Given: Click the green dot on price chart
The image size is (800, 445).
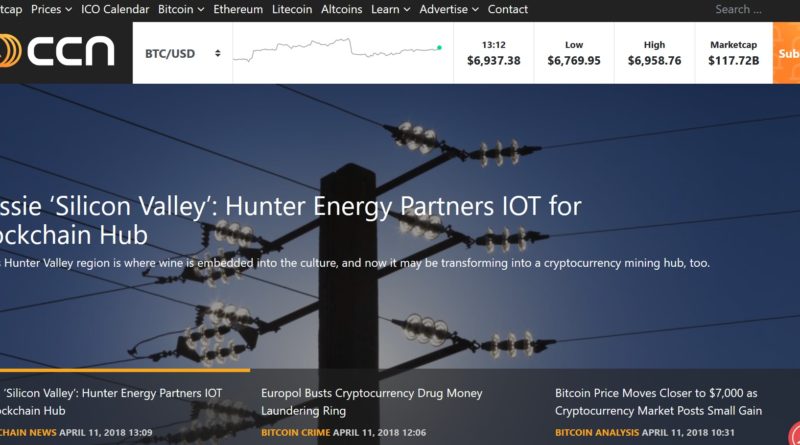Looking at the screenshot, I should point(439,47).
